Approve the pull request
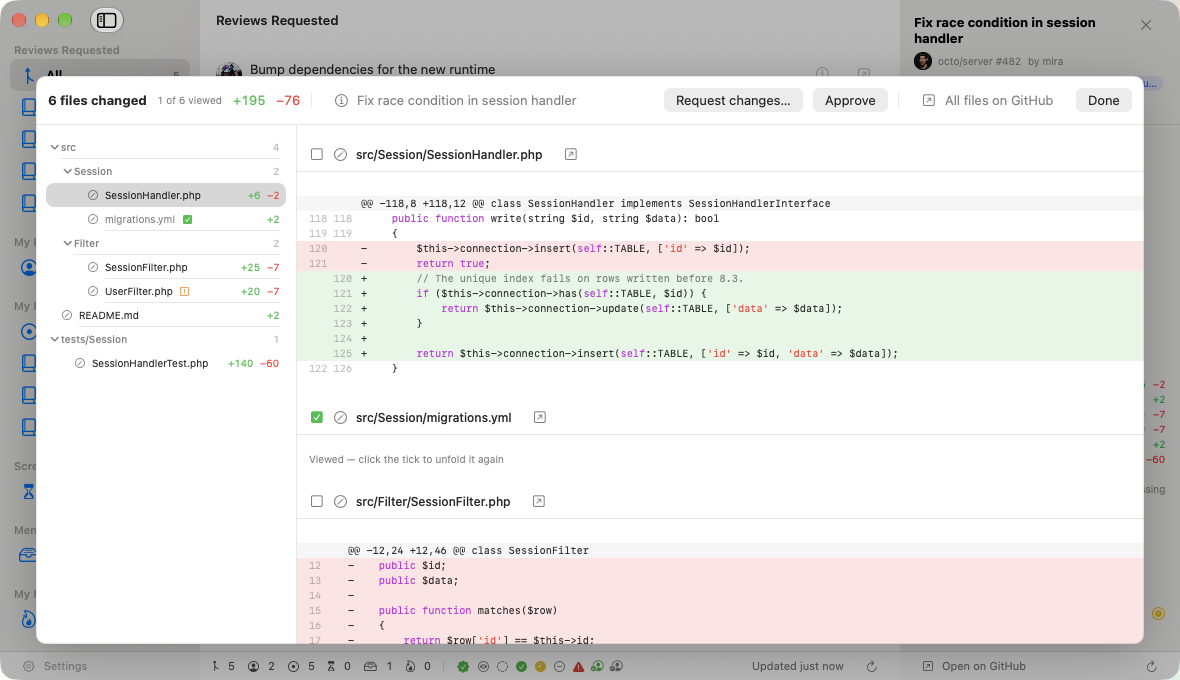Viewport: 1180px width, 680px height. 850,101
